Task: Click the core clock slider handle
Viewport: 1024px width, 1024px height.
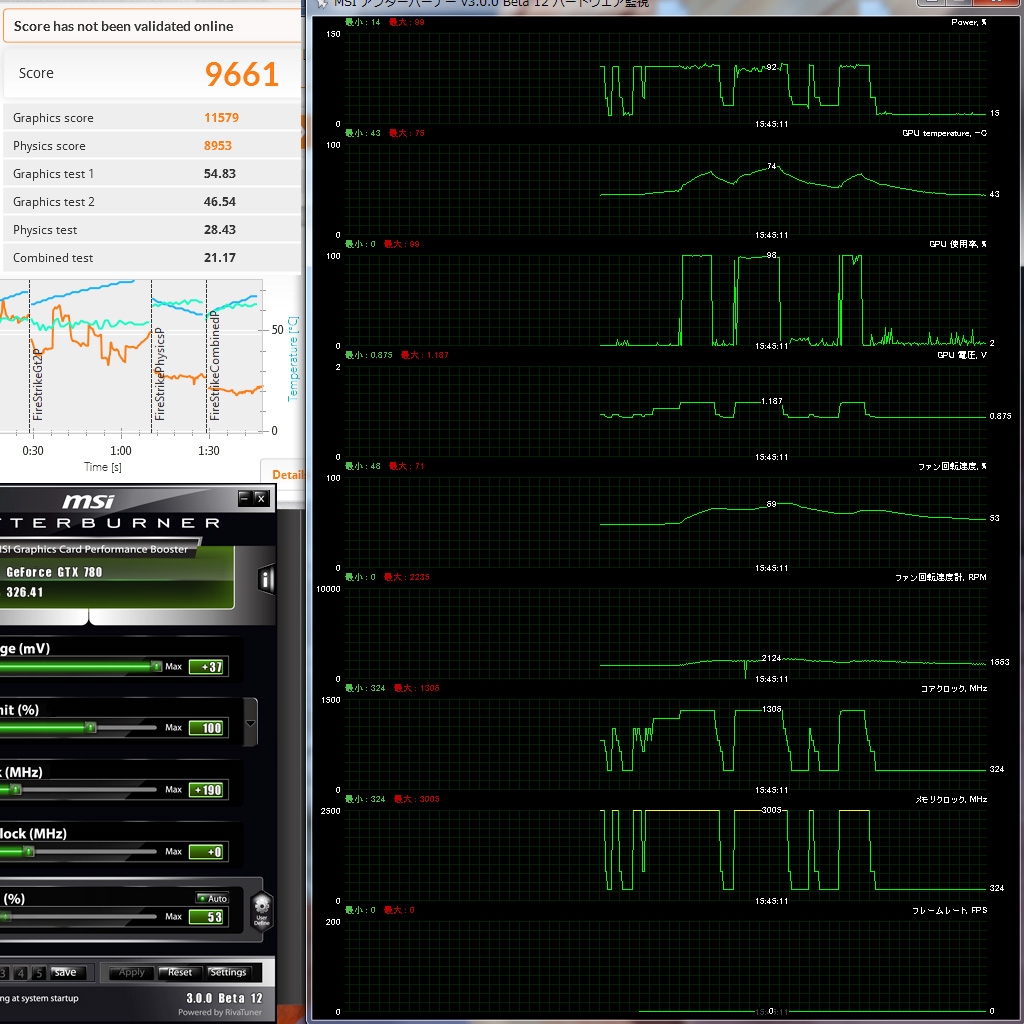Action: click(x=16, y=790)
